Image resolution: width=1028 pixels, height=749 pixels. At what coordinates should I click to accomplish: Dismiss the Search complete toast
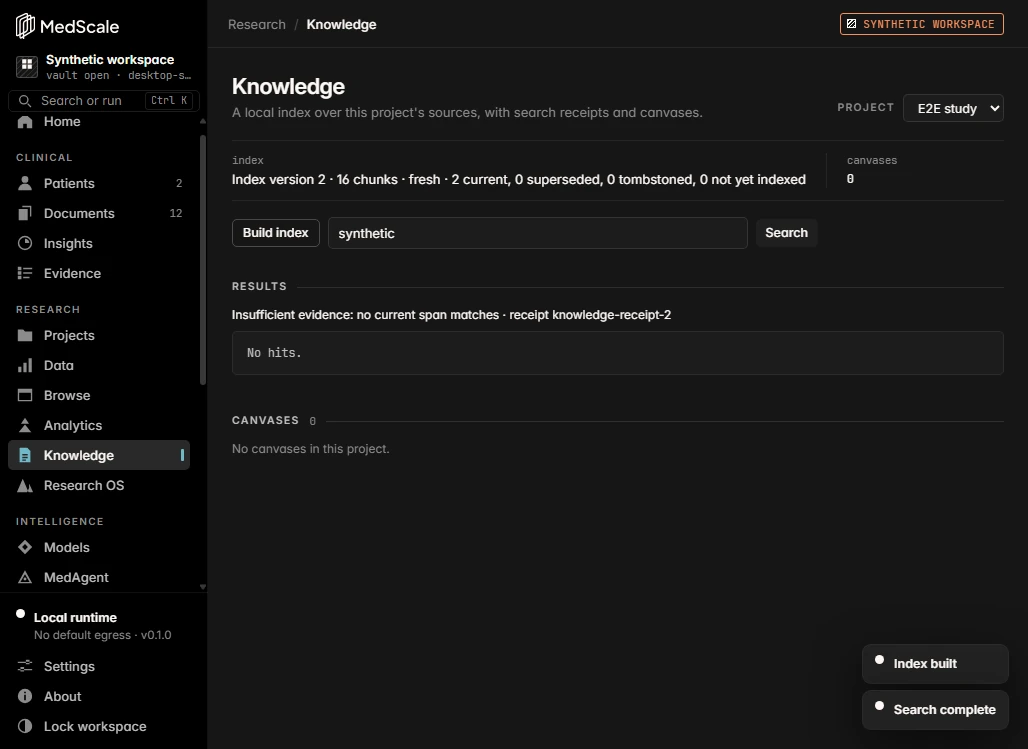pos(935,710)
